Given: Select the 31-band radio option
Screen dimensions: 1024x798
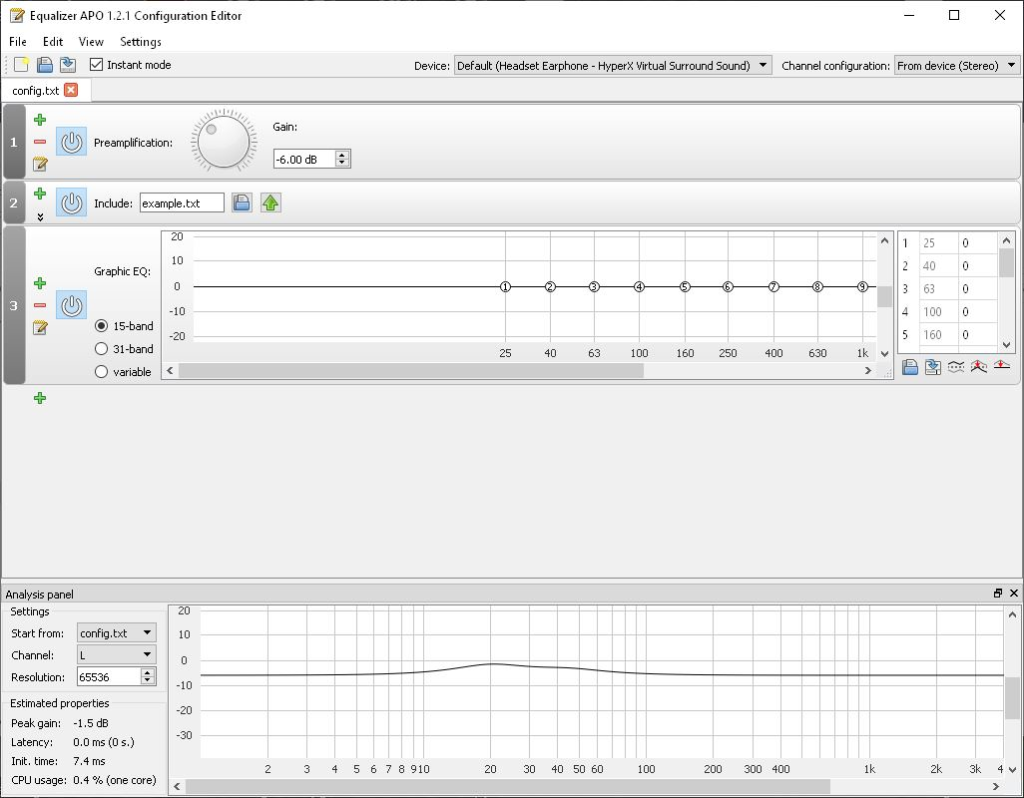Looking at the screenshot, I should pyautogui.click(x=102, y=349).
